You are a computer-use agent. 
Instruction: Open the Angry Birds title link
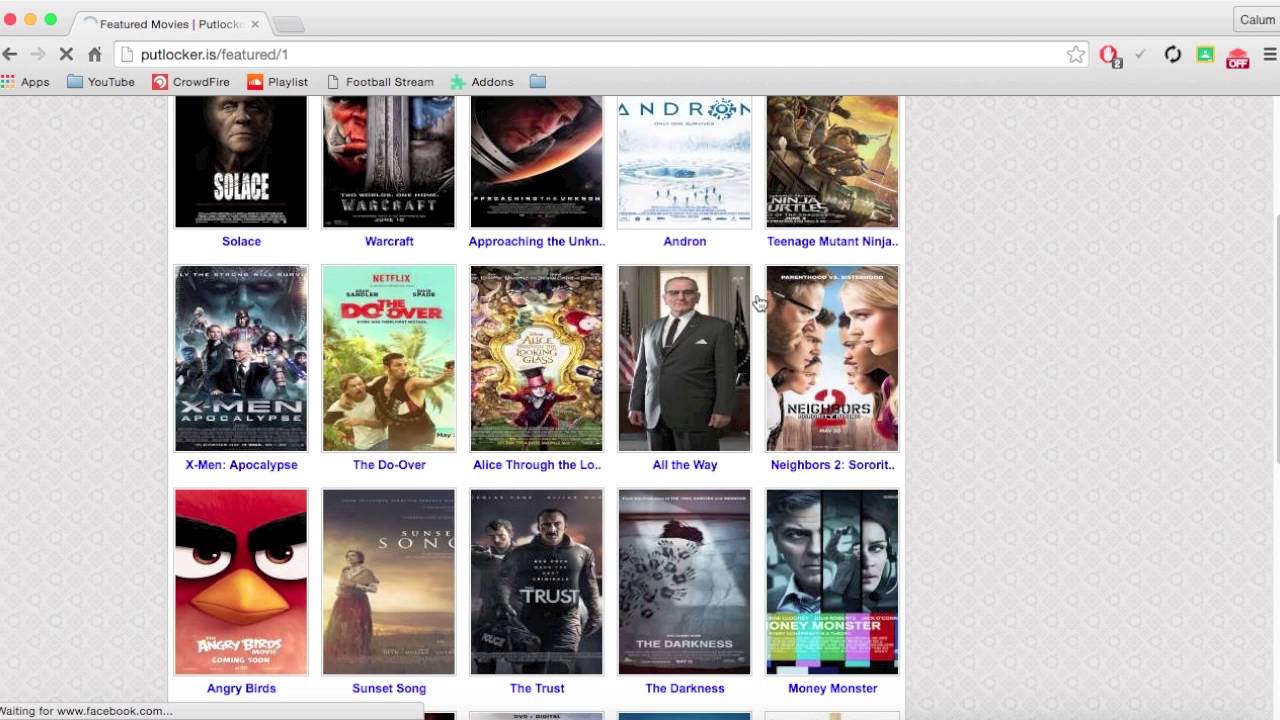241,688
